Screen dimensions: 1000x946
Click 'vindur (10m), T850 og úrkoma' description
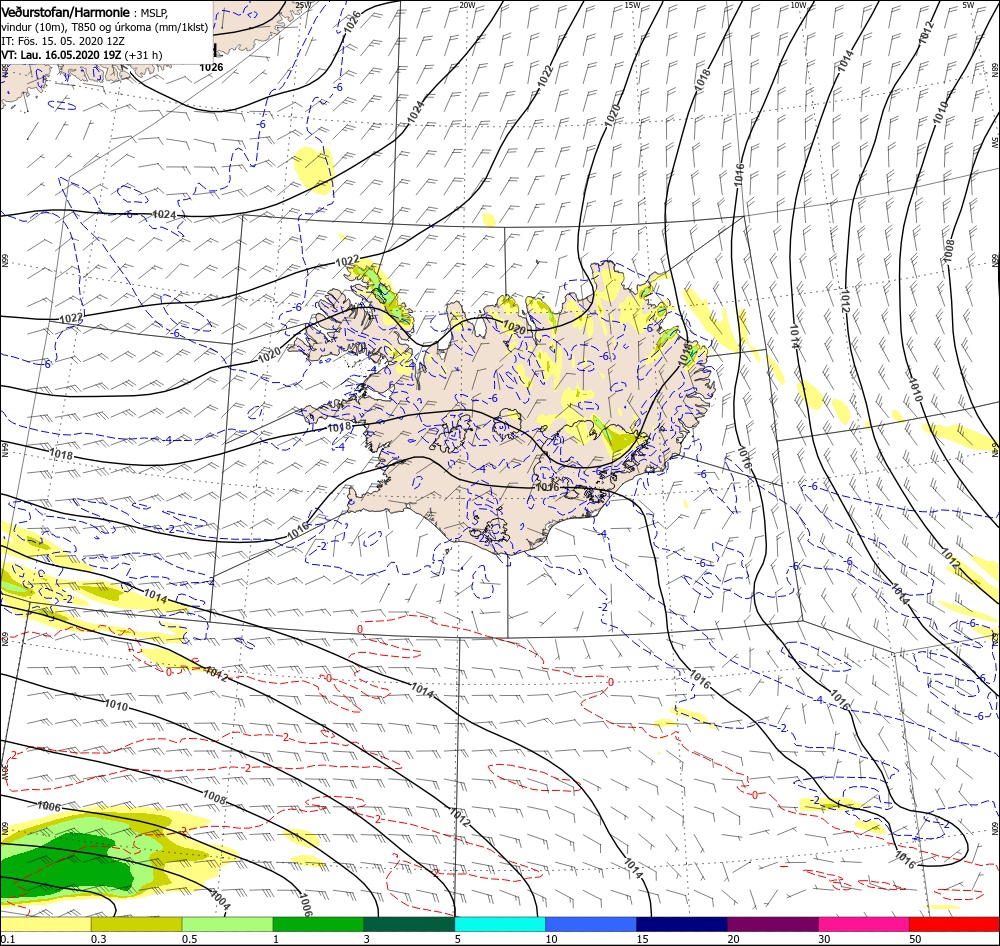[x=105, y=27]
